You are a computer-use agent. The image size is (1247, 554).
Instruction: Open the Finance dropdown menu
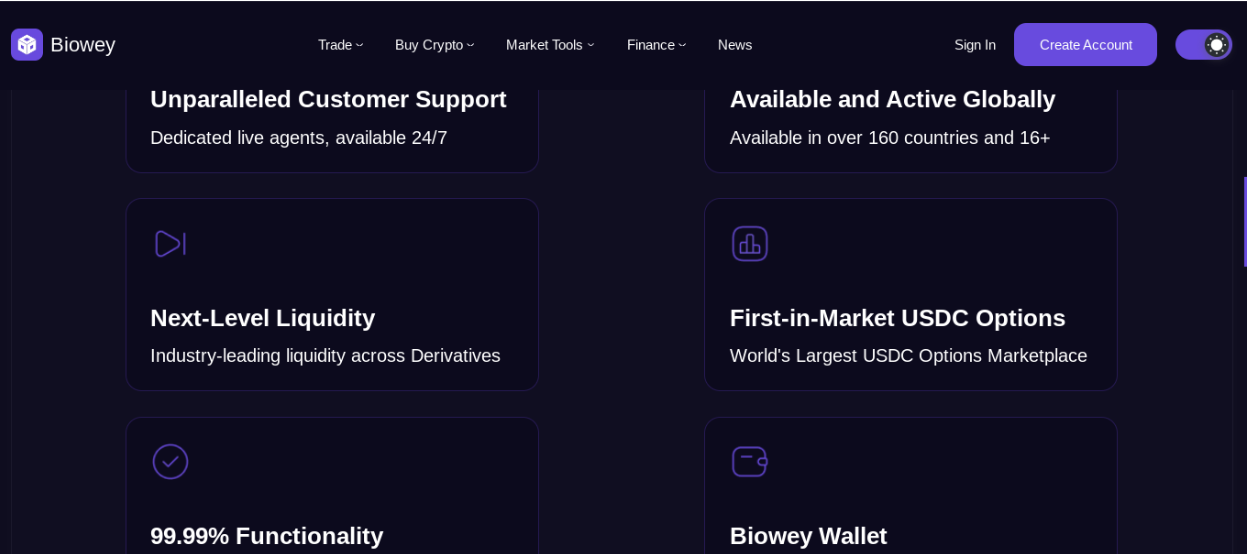pos(656,45)
